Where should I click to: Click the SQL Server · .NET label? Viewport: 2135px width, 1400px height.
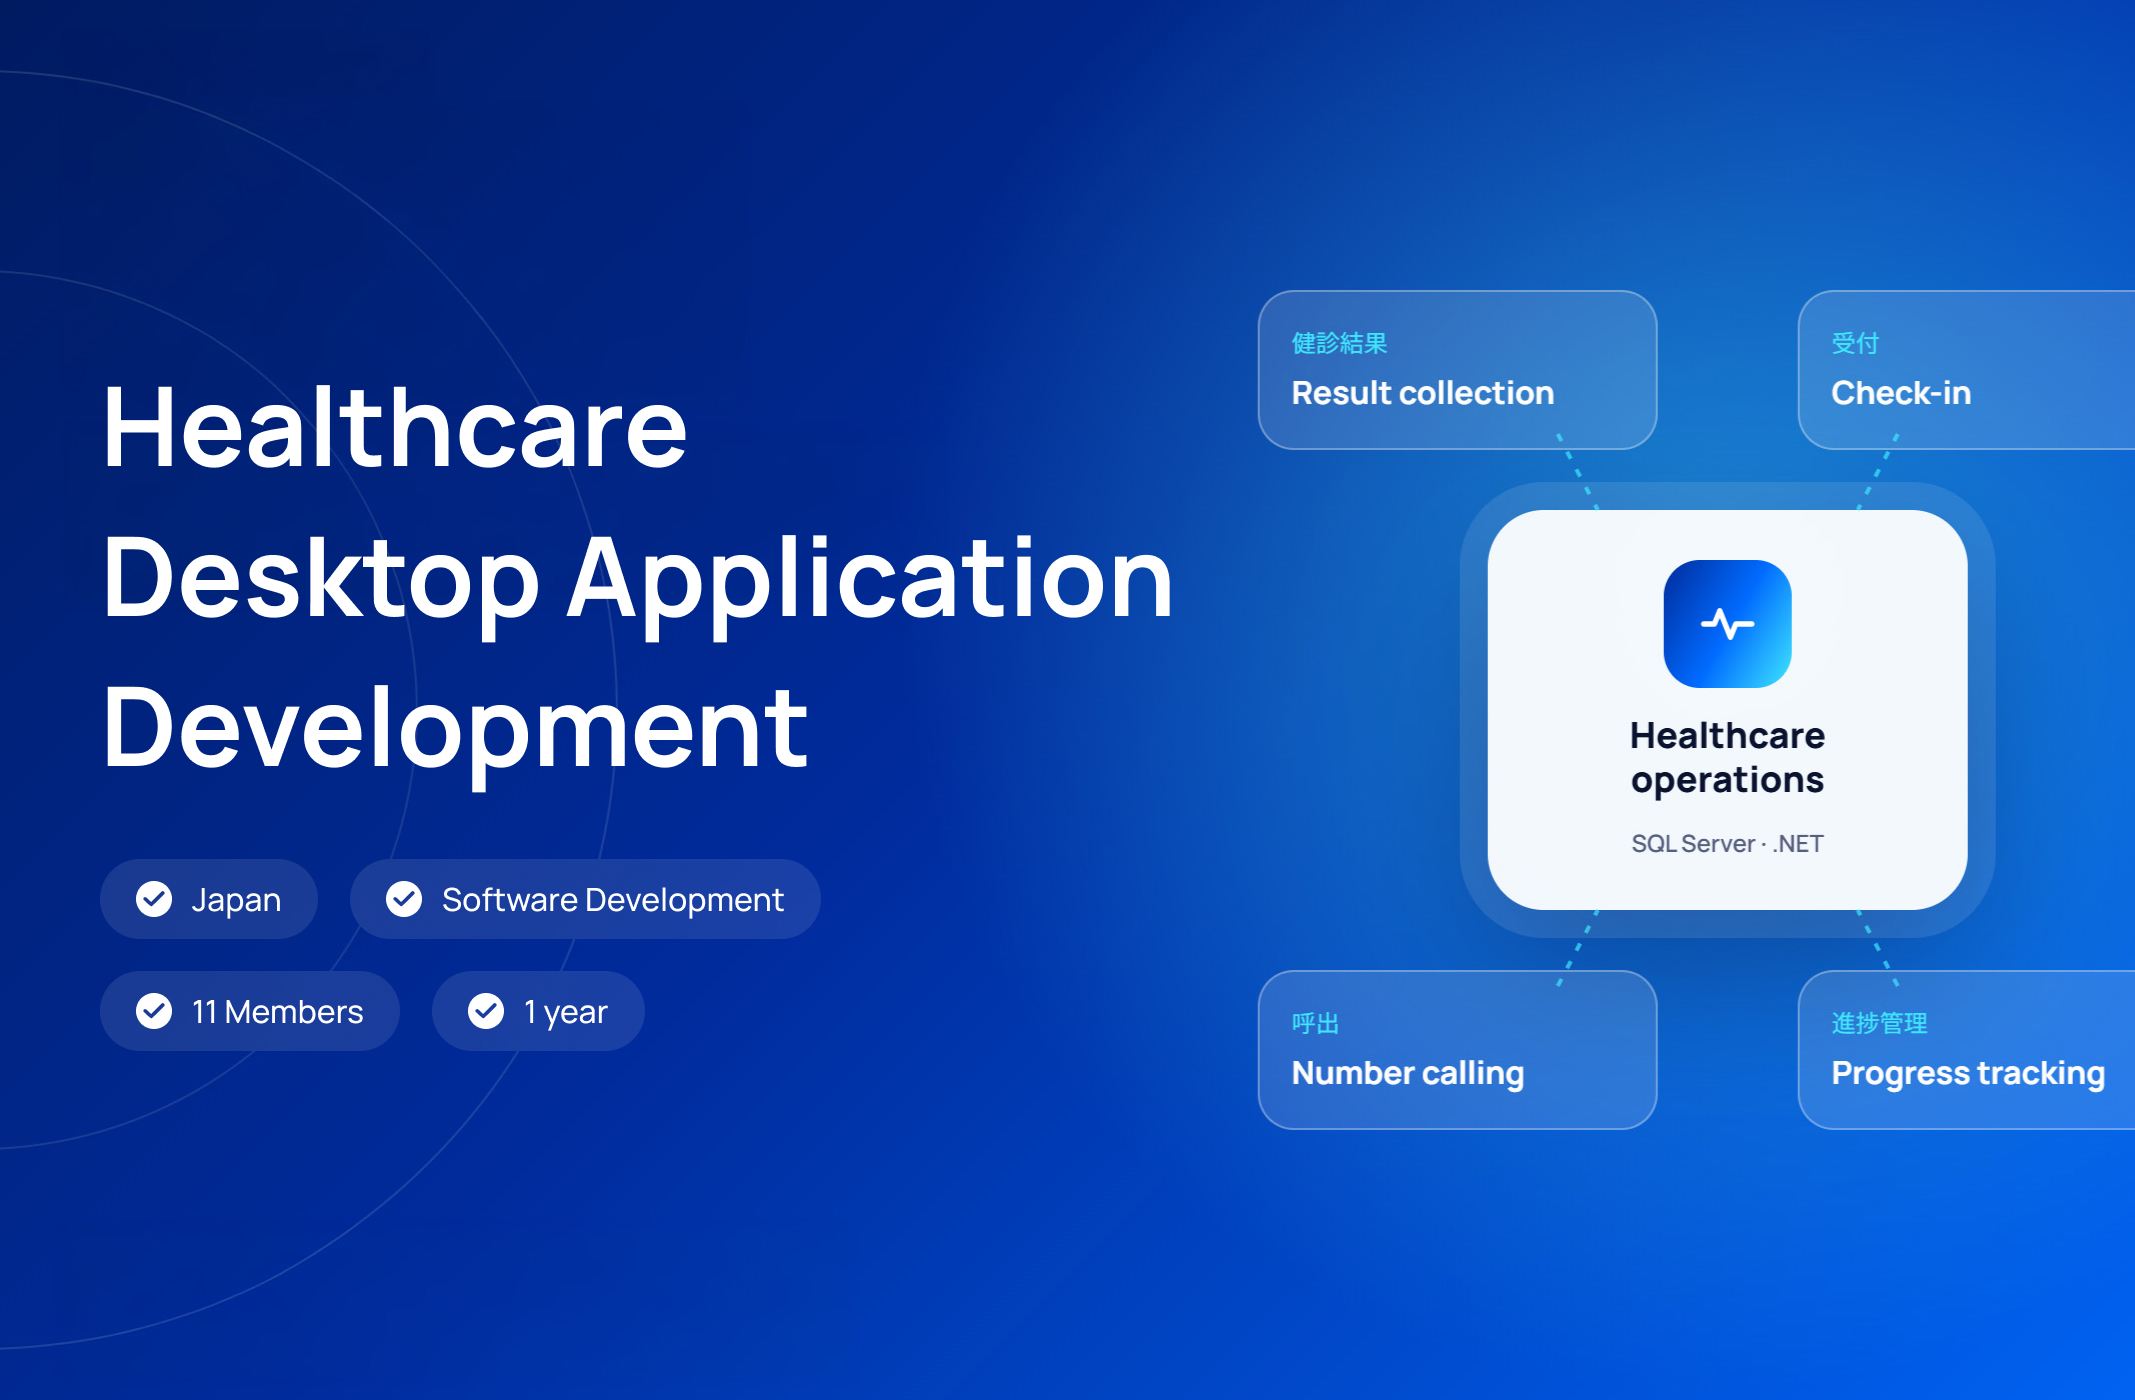click(x=1727, y=844)
